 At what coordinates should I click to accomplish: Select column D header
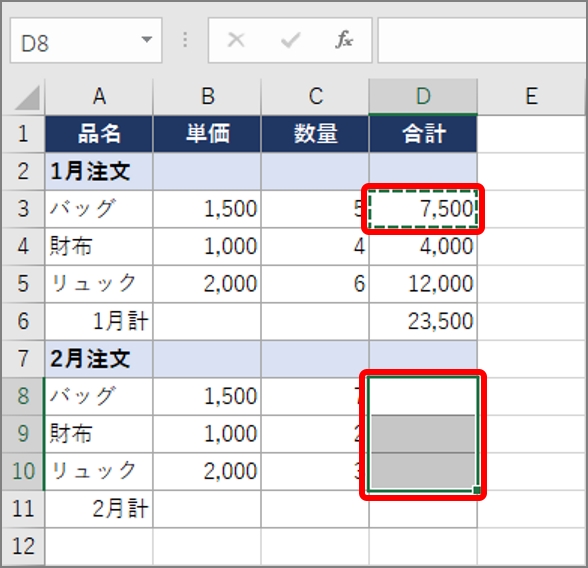pos(423,96)
